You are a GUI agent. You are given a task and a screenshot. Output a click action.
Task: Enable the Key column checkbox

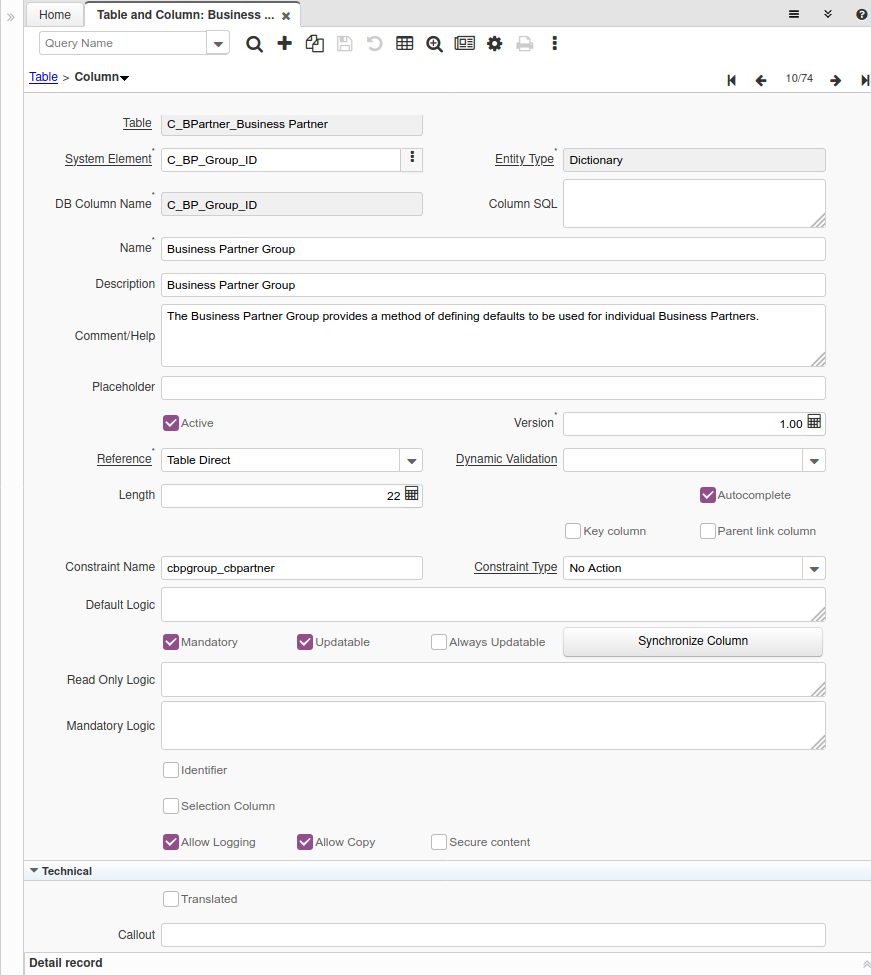pyautogui.click(x=573, y=531)
